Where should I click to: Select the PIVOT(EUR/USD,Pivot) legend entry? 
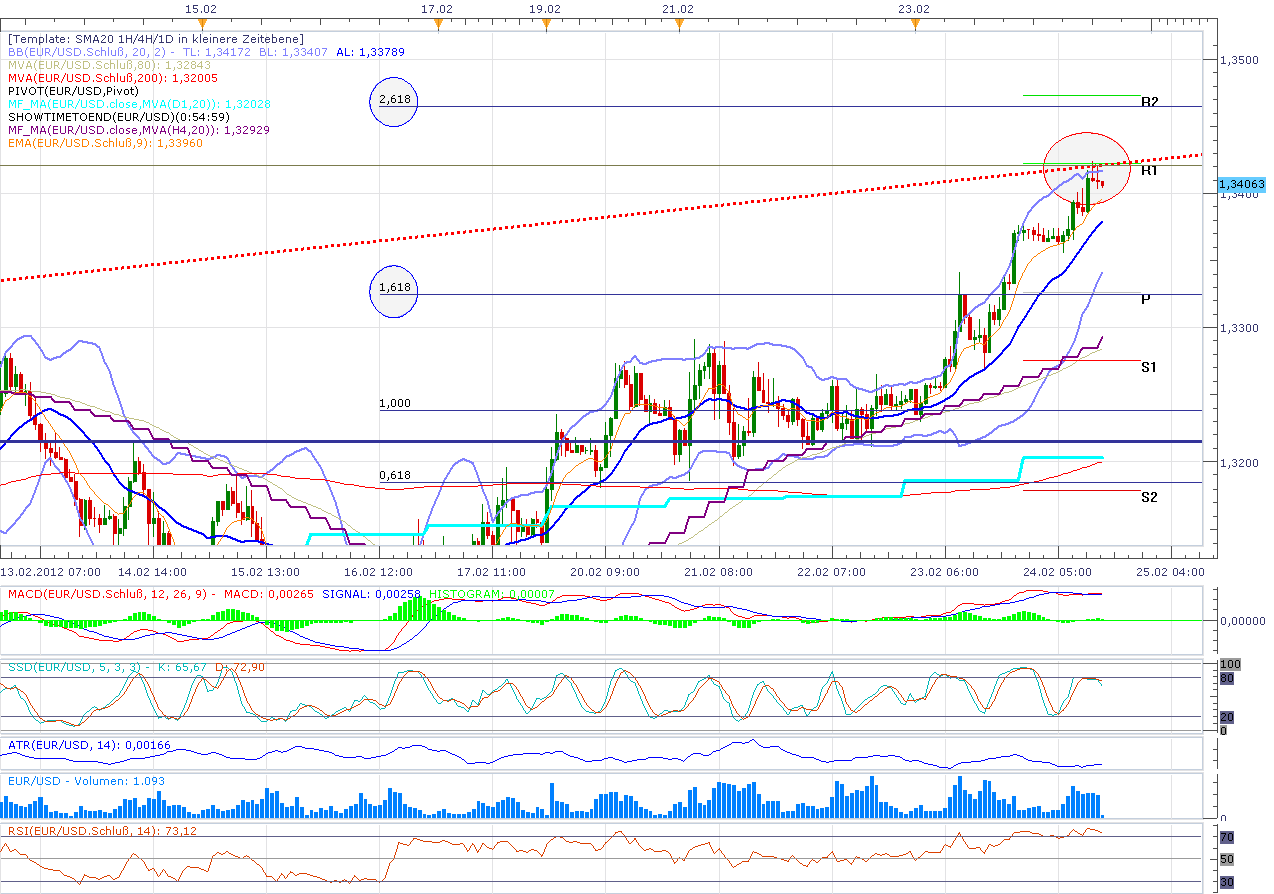[75, 91]
